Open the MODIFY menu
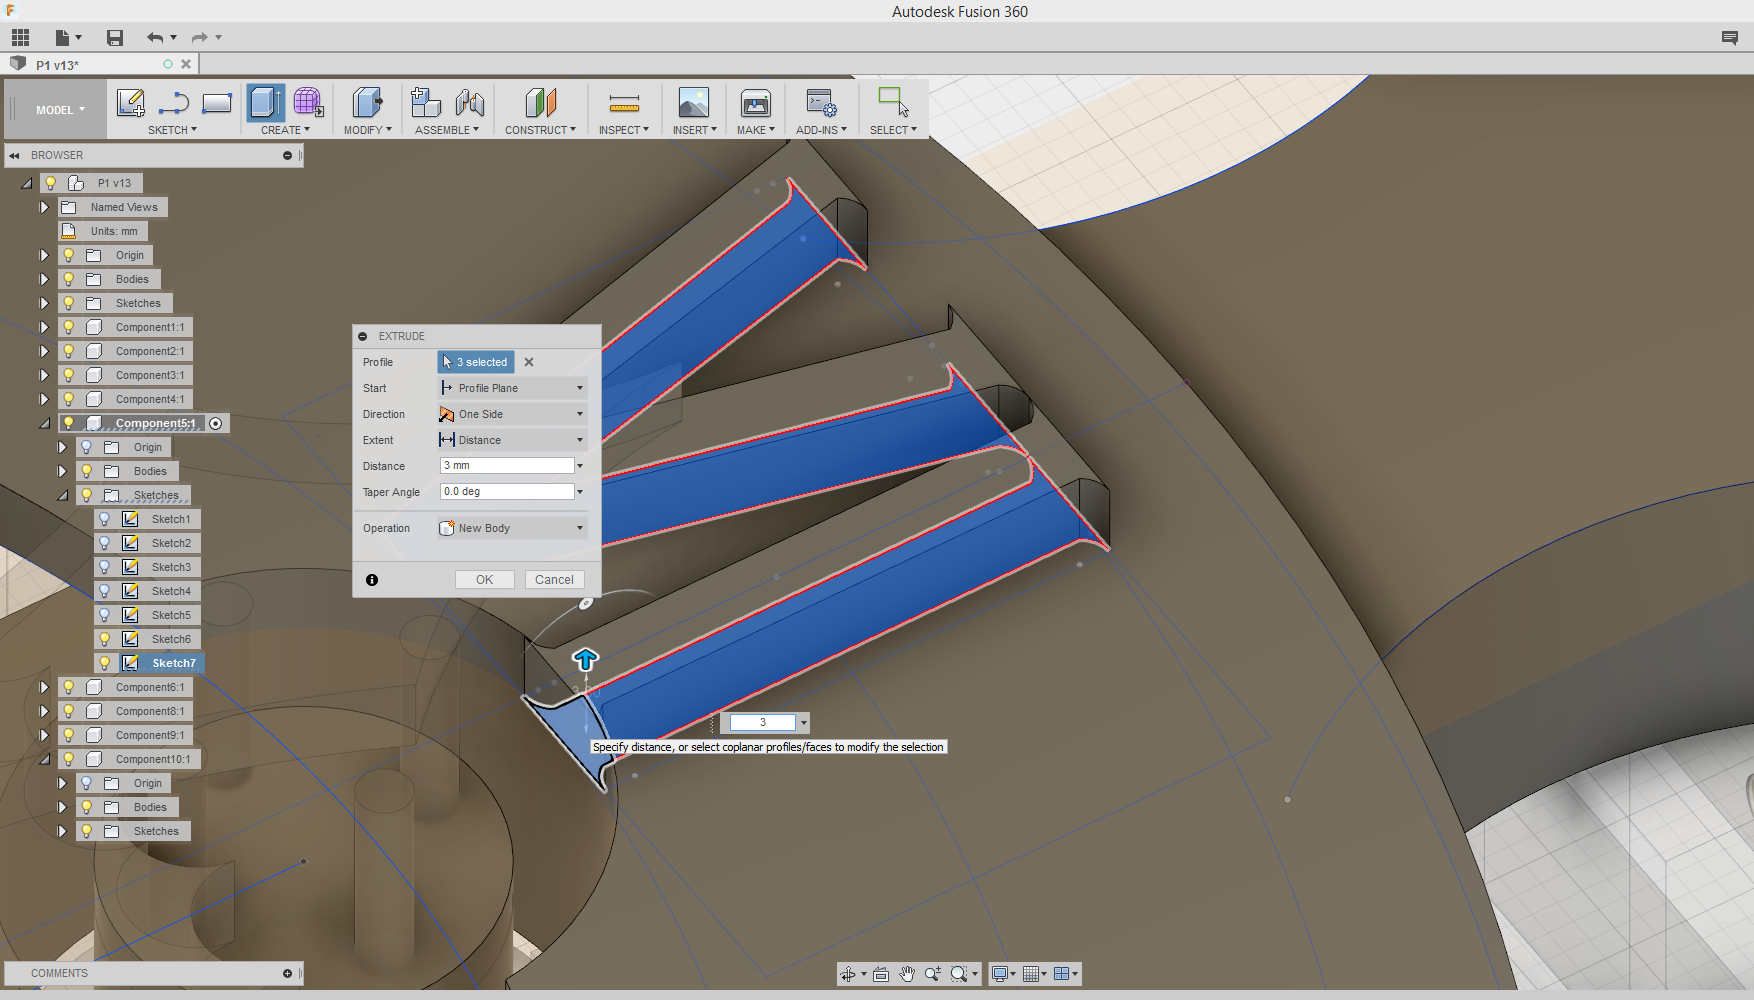The height and width of the screenshot is (1000, 1754). pos(367,130)
